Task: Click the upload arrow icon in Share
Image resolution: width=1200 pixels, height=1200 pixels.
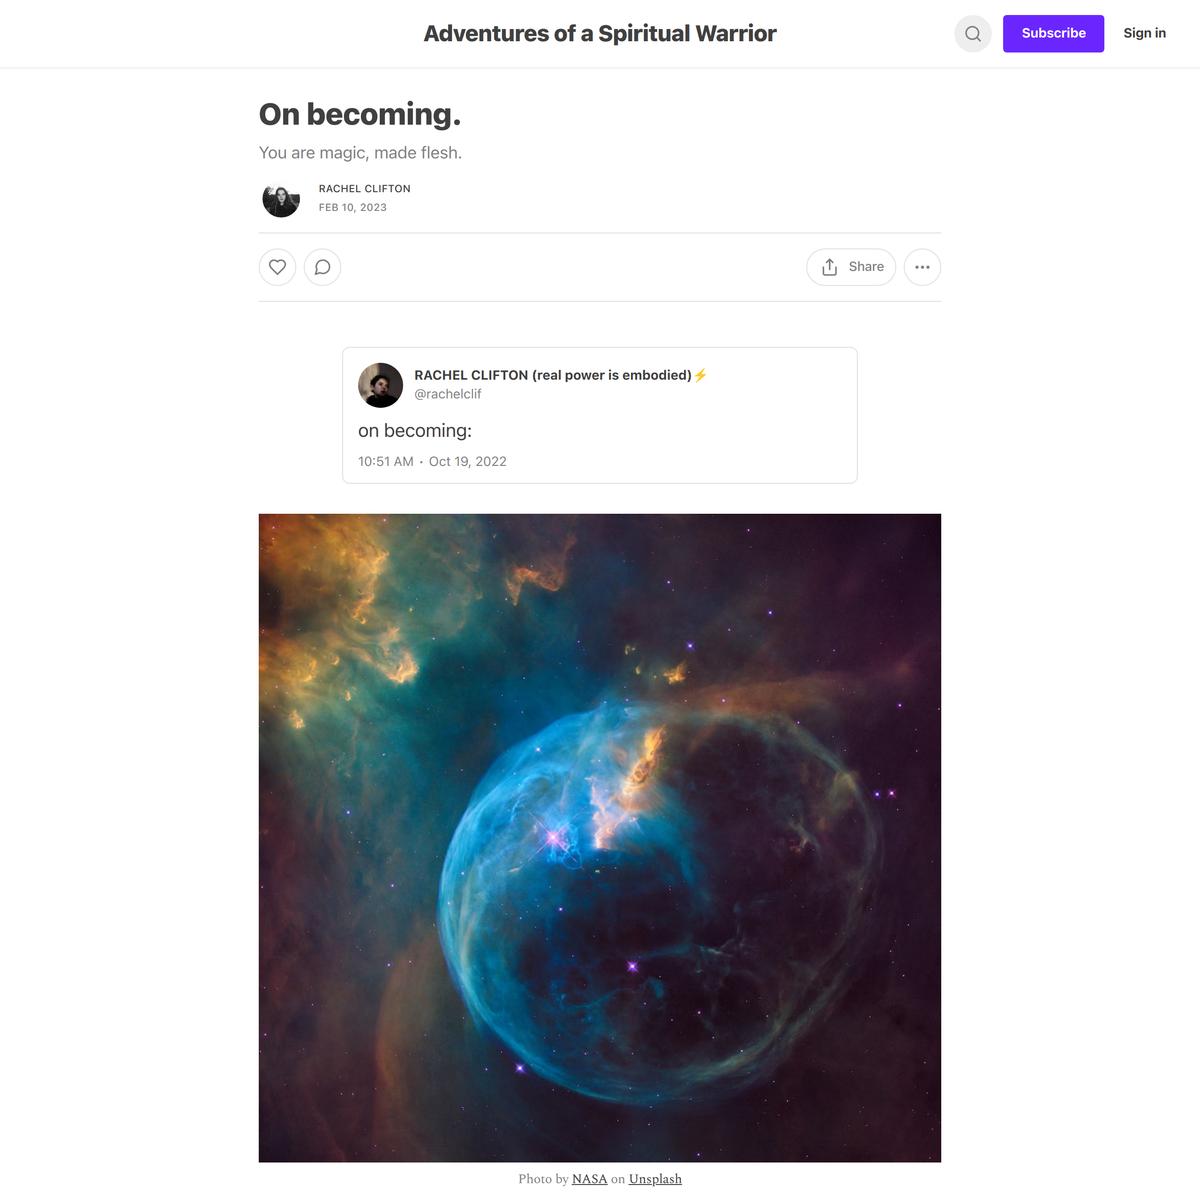Action: click(x=829, y=267)
